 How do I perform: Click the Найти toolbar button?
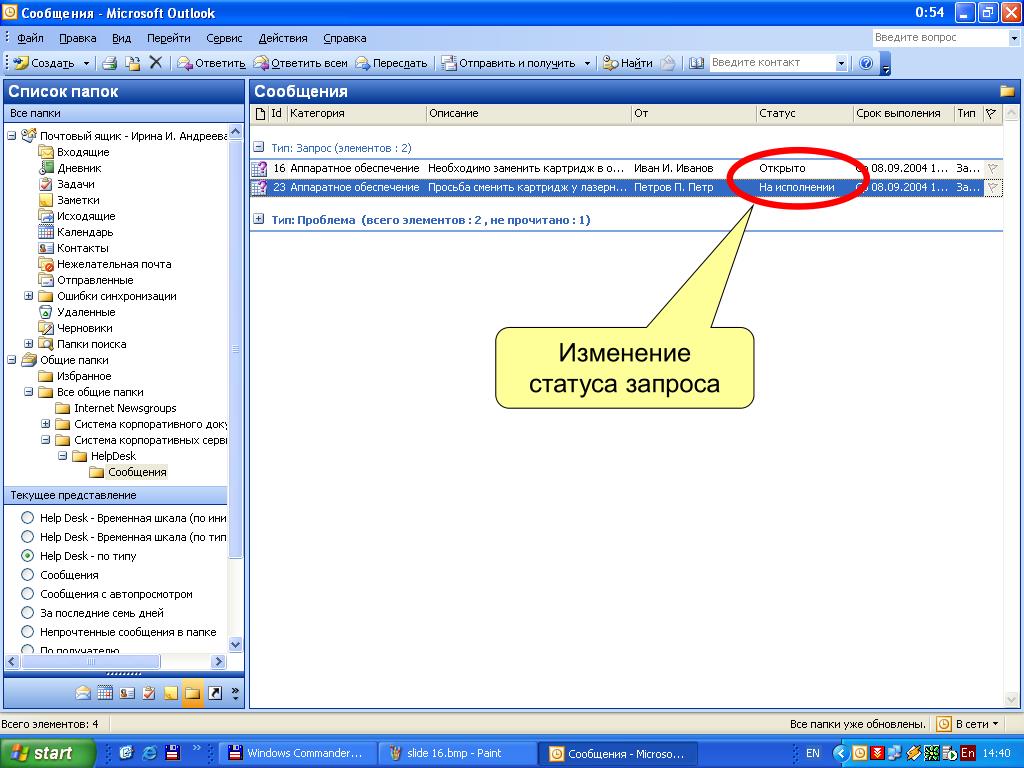coord(628,63)
